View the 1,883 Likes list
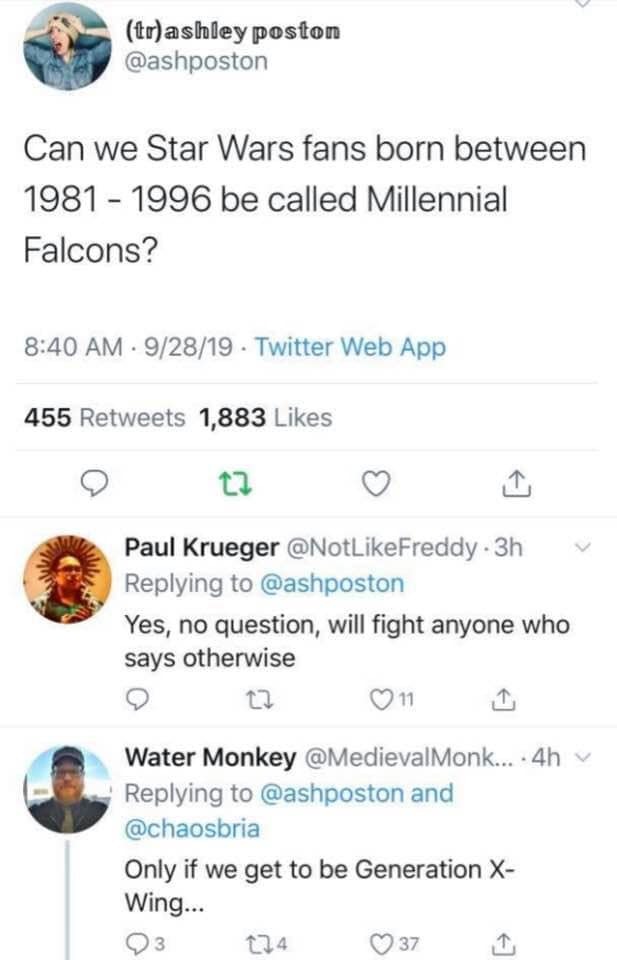 tap(266, 417)
